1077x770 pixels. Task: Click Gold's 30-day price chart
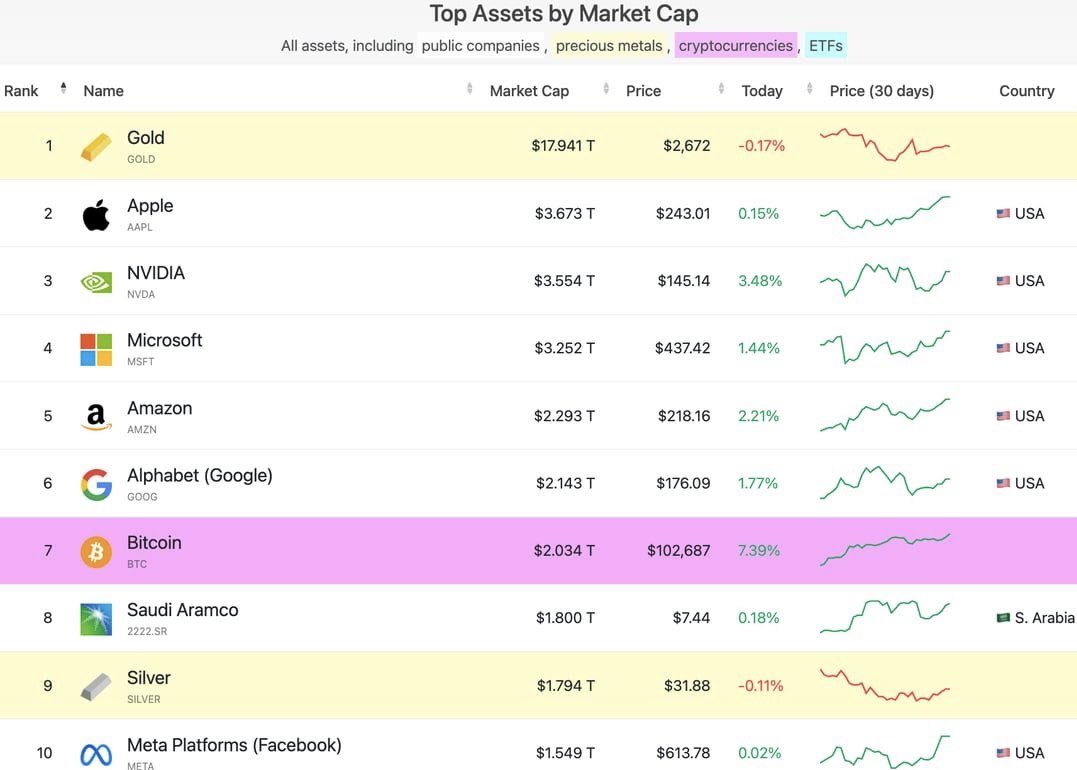[x=885, y=144]
